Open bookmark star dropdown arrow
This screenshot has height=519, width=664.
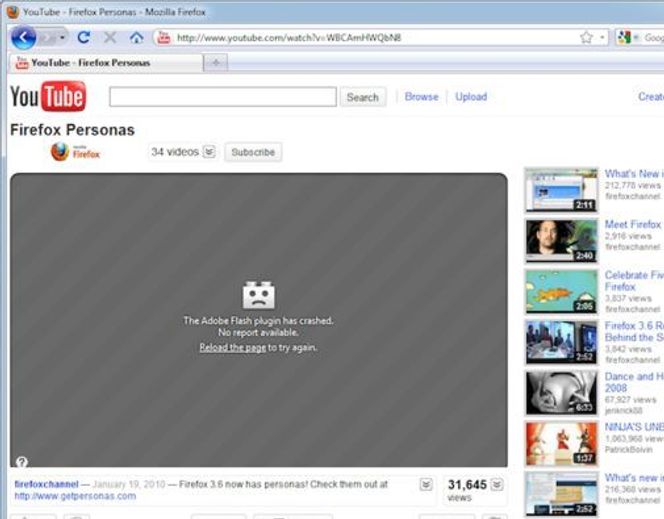pos(602,38)
